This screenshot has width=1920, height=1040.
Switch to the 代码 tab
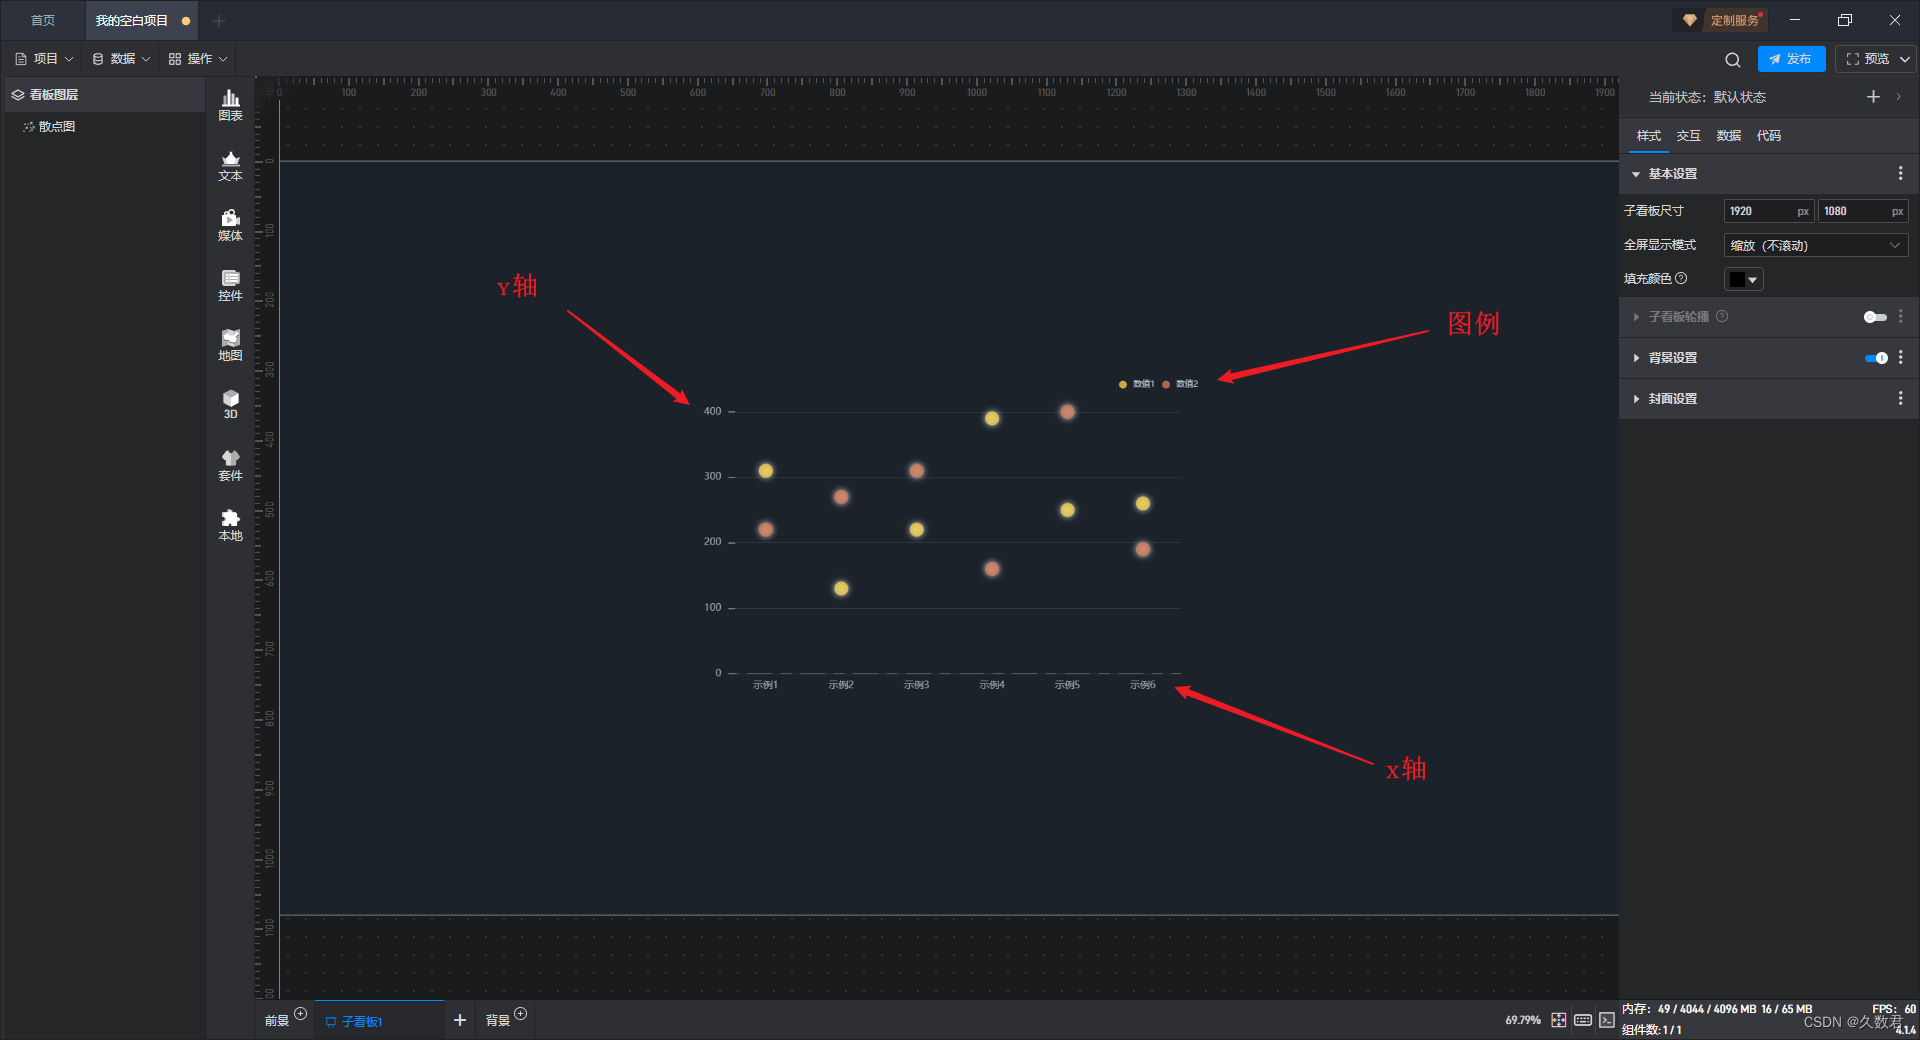click(x=1768, y=136)
